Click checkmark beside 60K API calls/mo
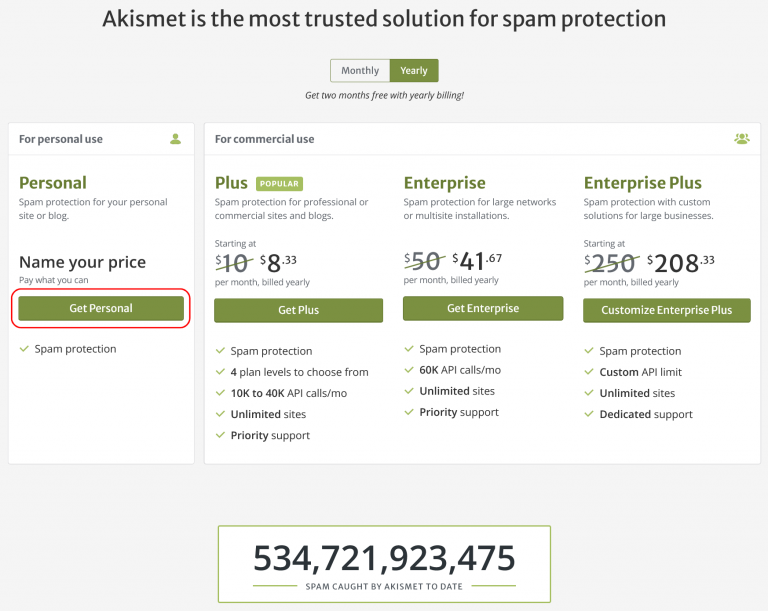 tap(409, 370)
